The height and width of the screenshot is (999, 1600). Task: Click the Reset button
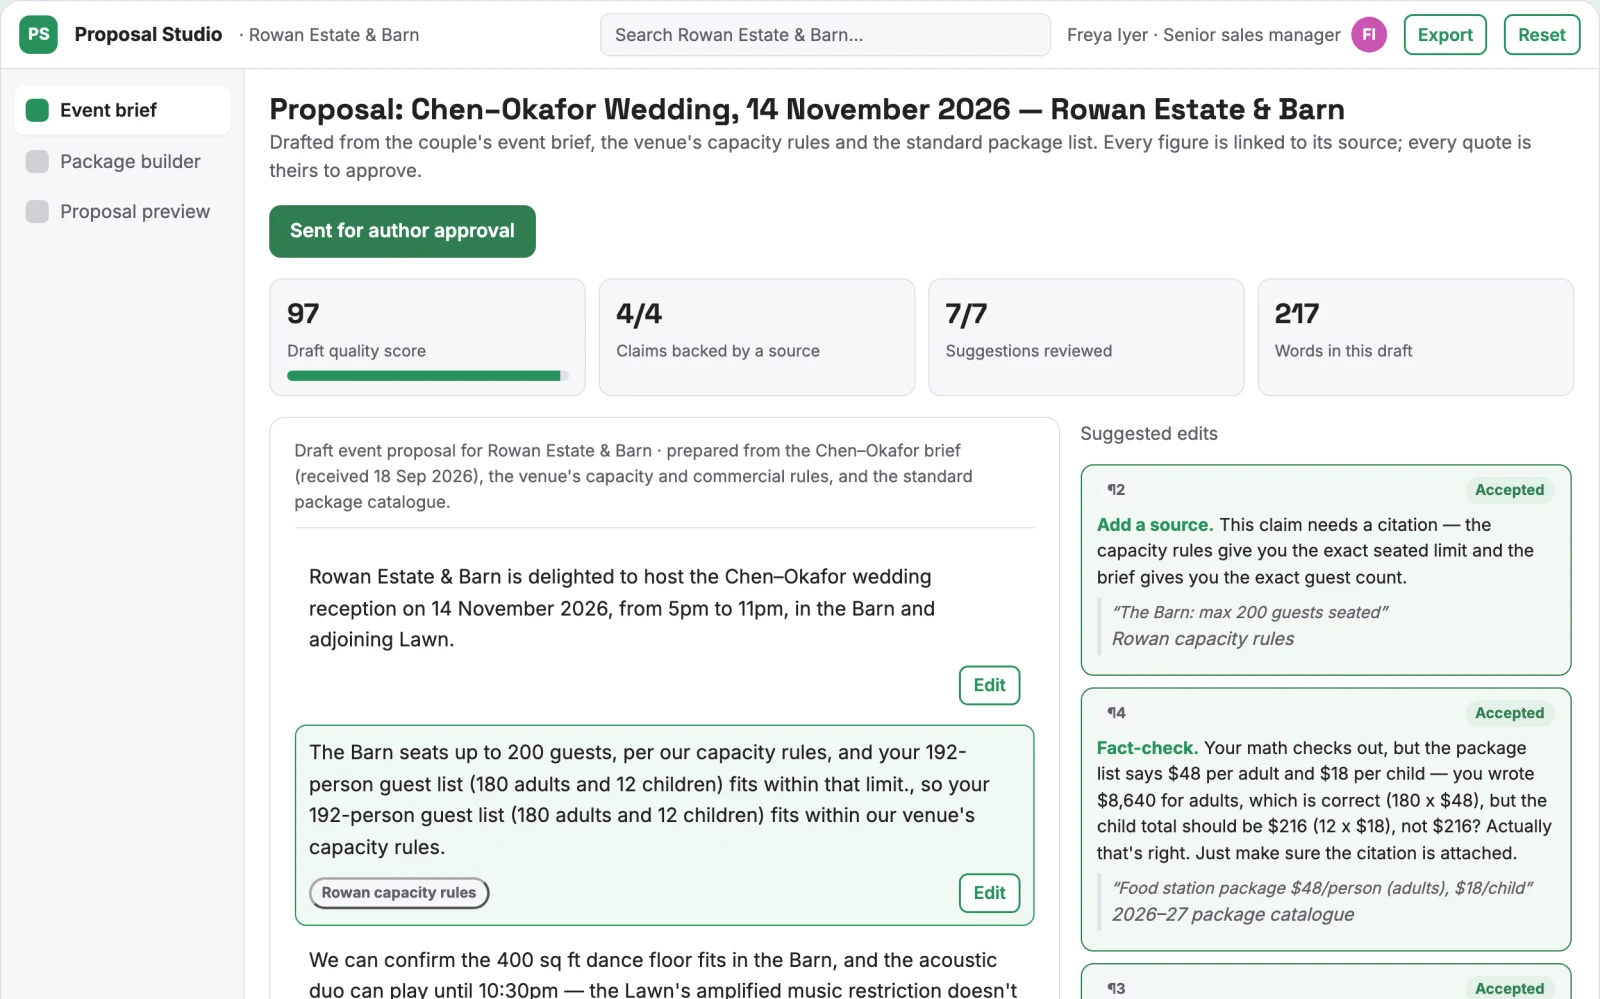point(1541,34)
